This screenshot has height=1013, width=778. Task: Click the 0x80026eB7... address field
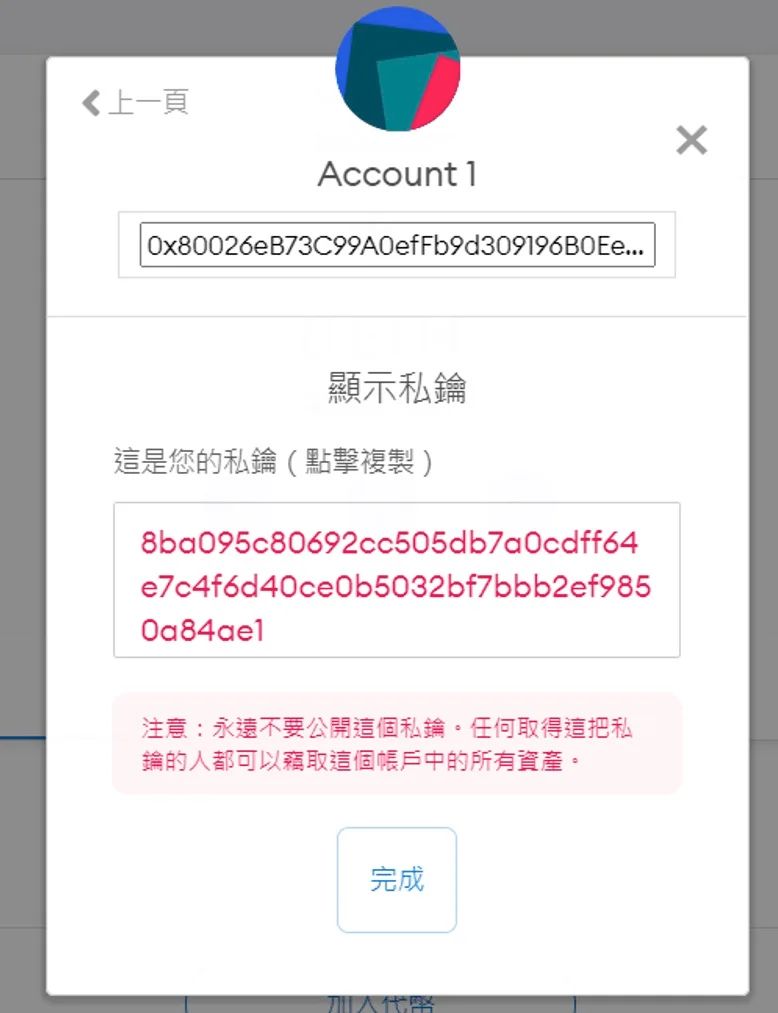tap(397, 245)
